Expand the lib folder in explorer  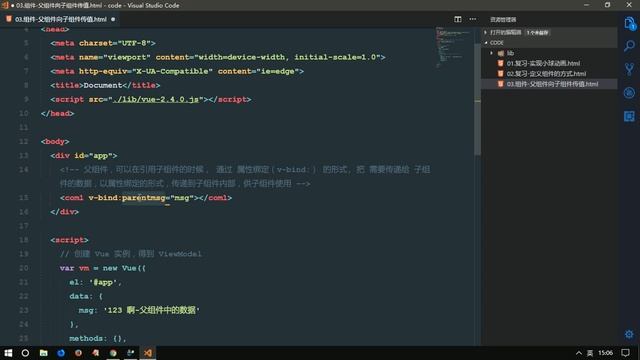(491, 53)
